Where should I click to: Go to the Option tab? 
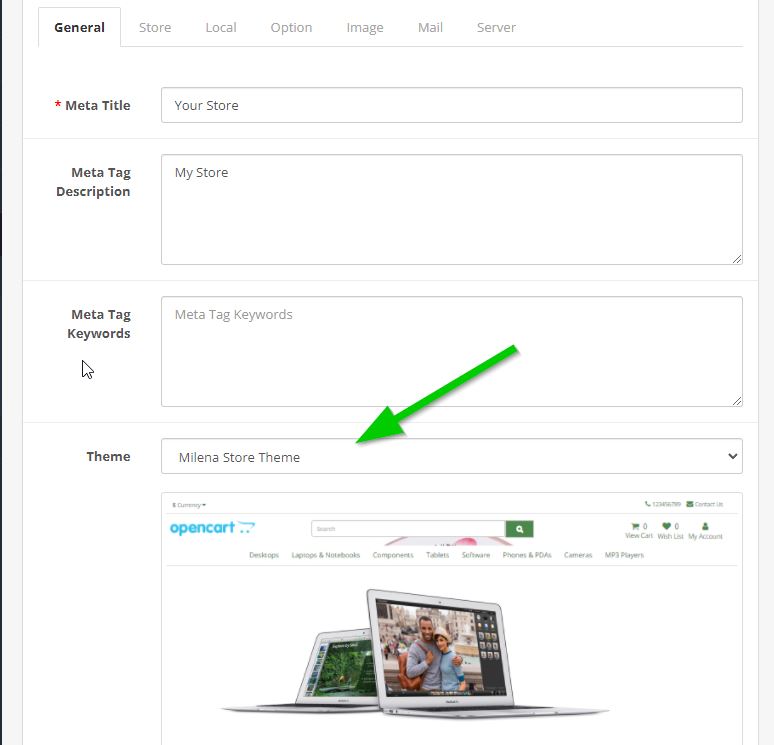[291, 27]
